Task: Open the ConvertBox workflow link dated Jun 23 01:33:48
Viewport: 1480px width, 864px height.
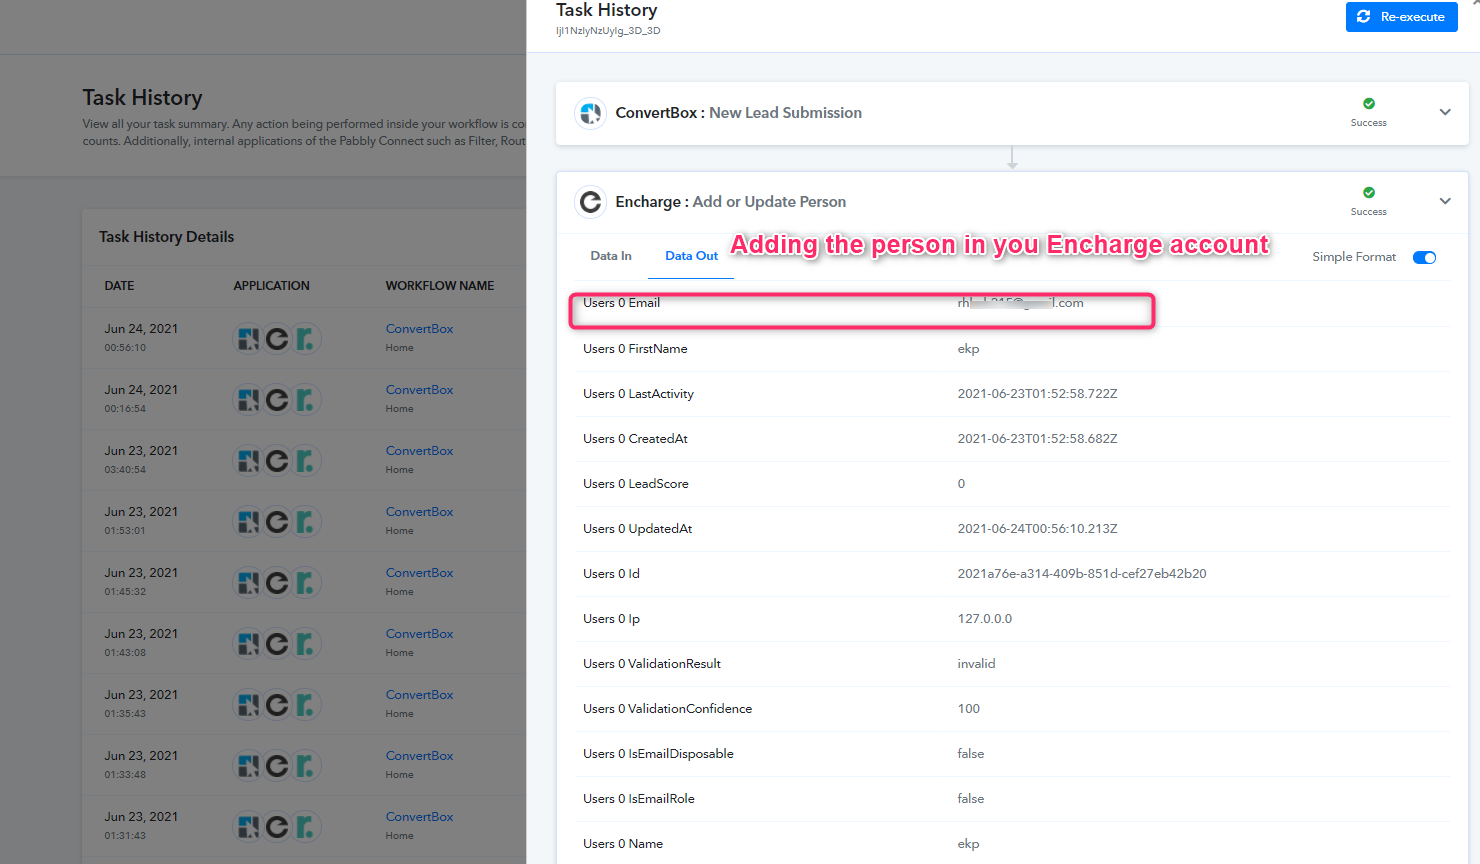Action: coord(420,756)
